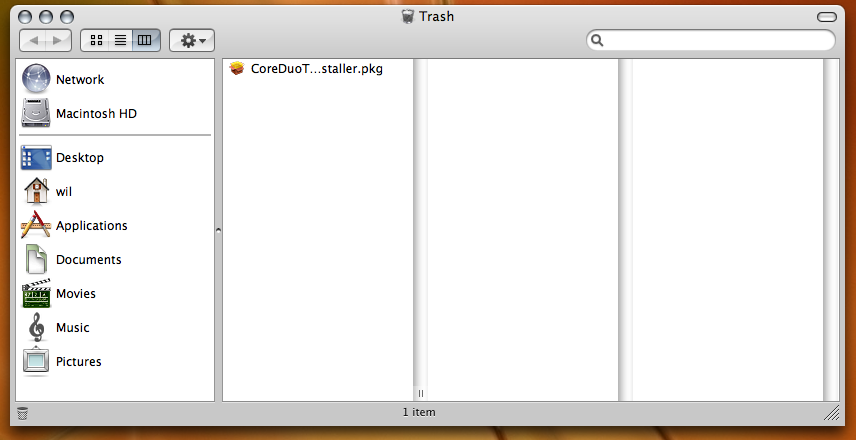Image resolution: width=856 pixels, height=440 pixels.
Task: Select the Macintosh HD label text
Action: (x=96, y=114)
